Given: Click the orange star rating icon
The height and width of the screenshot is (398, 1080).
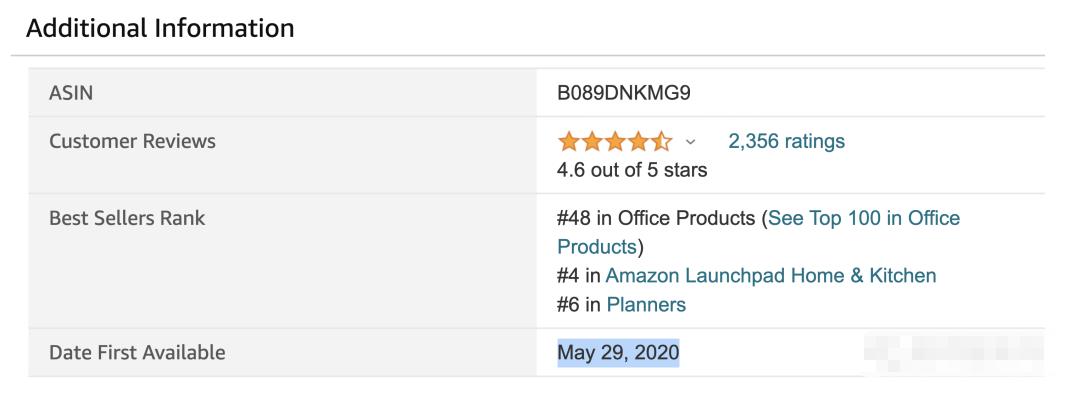Looking at the screenshot, I should click(615, 141).
